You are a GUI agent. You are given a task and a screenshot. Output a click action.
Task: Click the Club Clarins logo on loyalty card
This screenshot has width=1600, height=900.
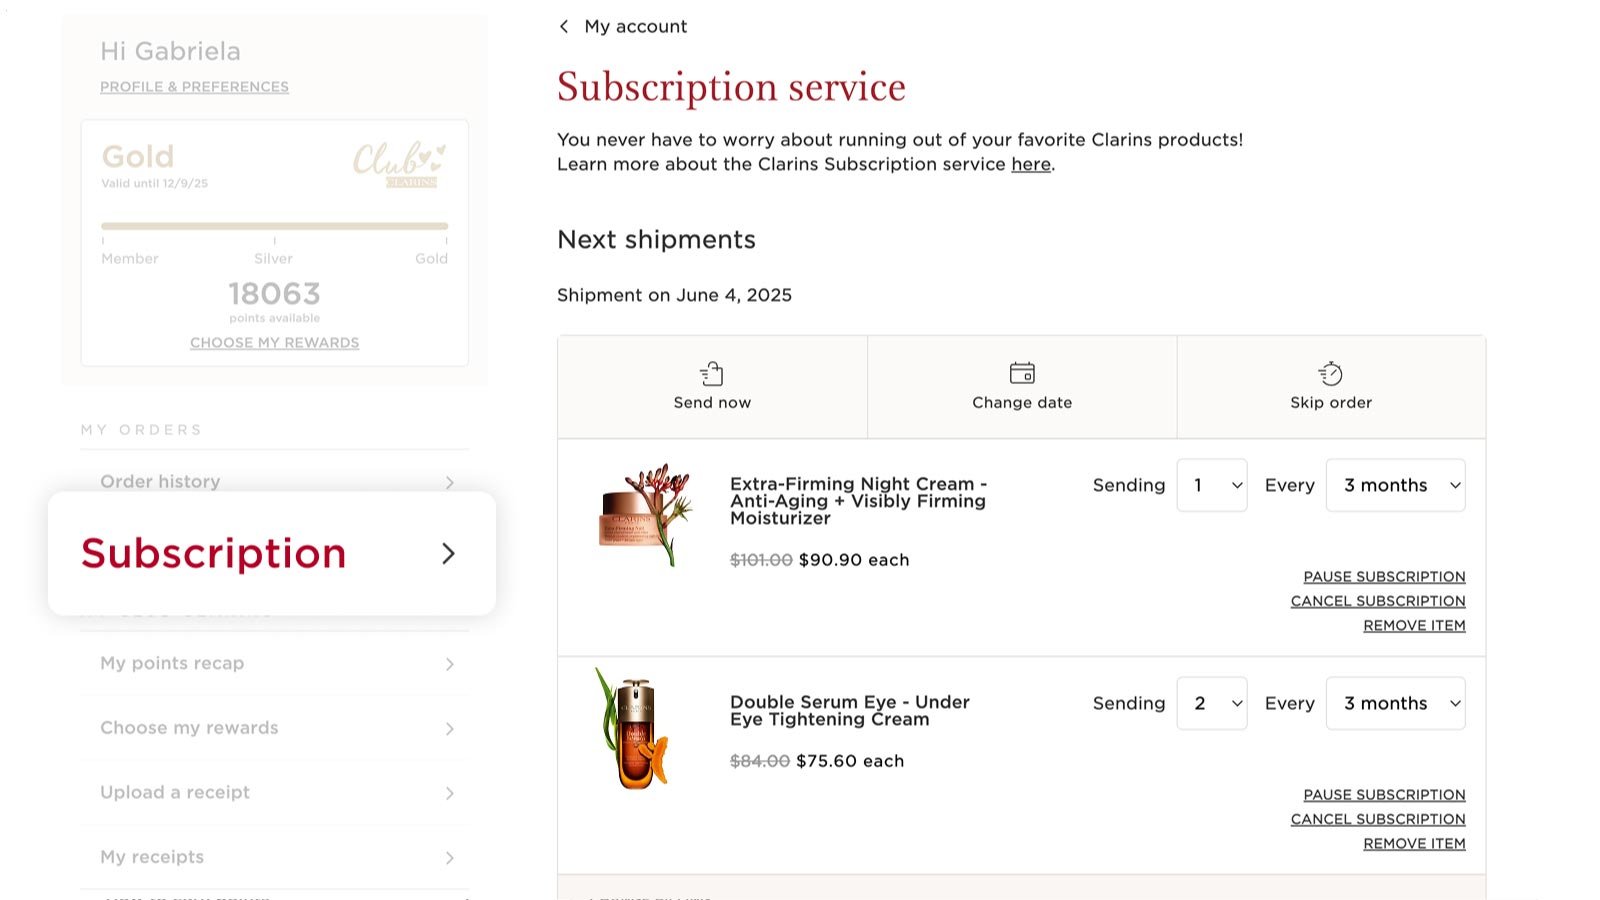tap(398, 163)
